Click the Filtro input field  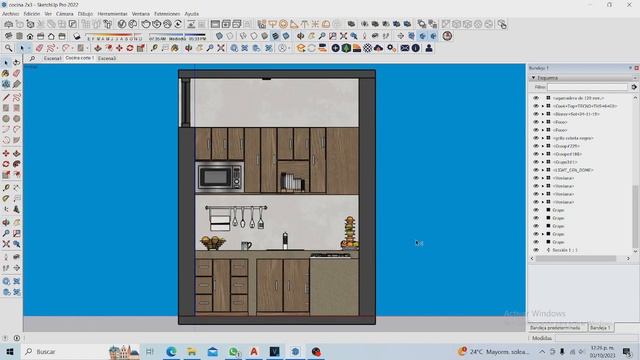point(587,87)
